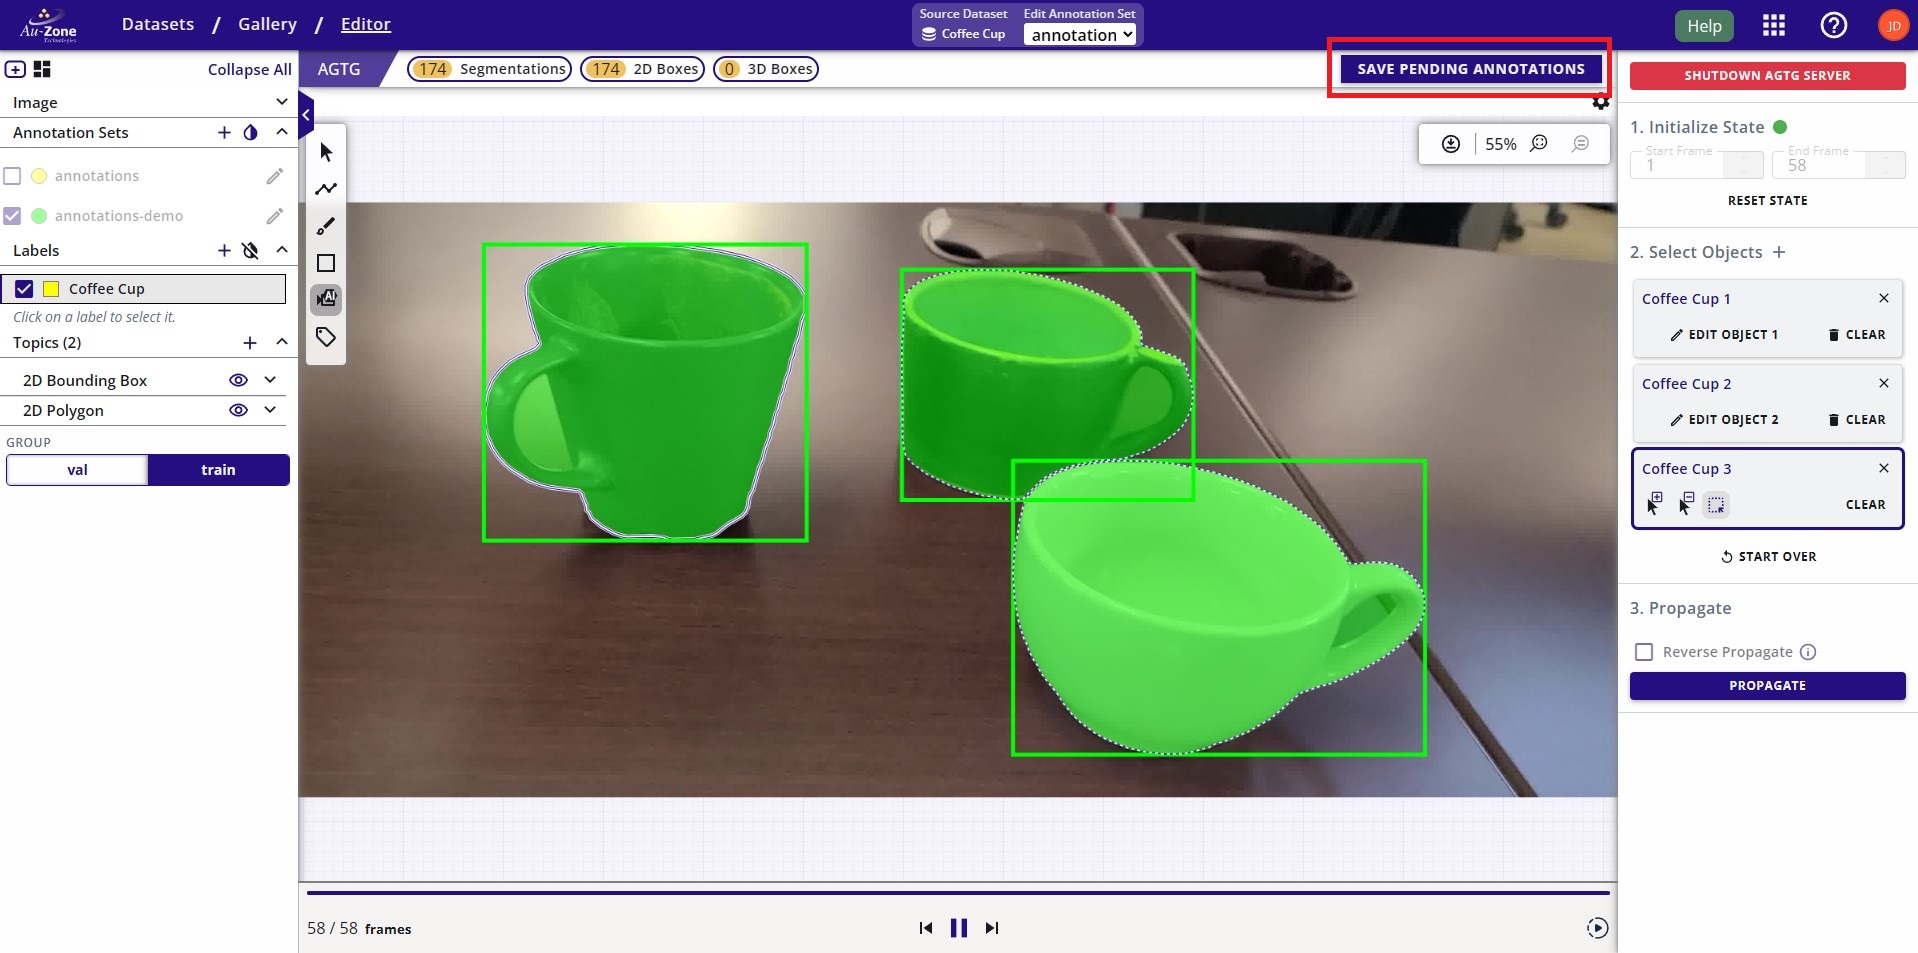Select the brush tool
The image size is (1918, 953).
coord(326,226)
